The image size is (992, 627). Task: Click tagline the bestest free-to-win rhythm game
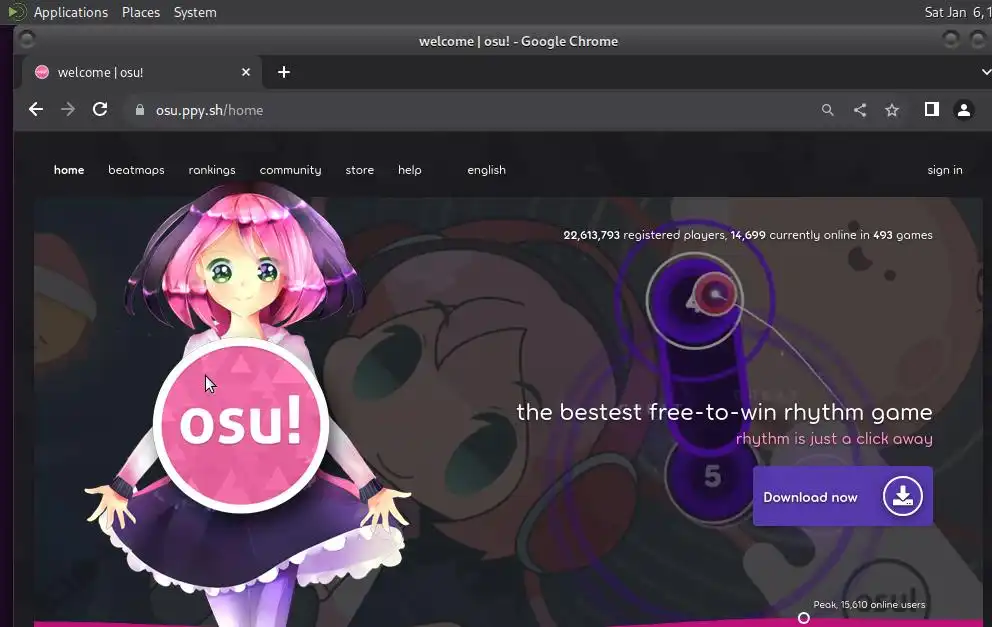724,412
